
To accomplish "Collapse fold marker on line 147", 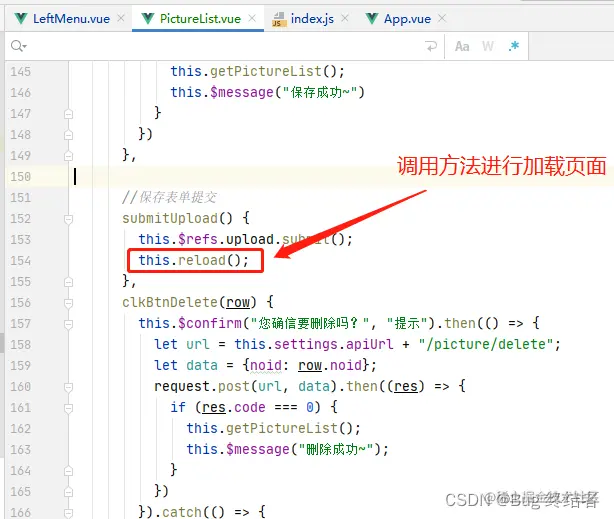I will point(69,114).
